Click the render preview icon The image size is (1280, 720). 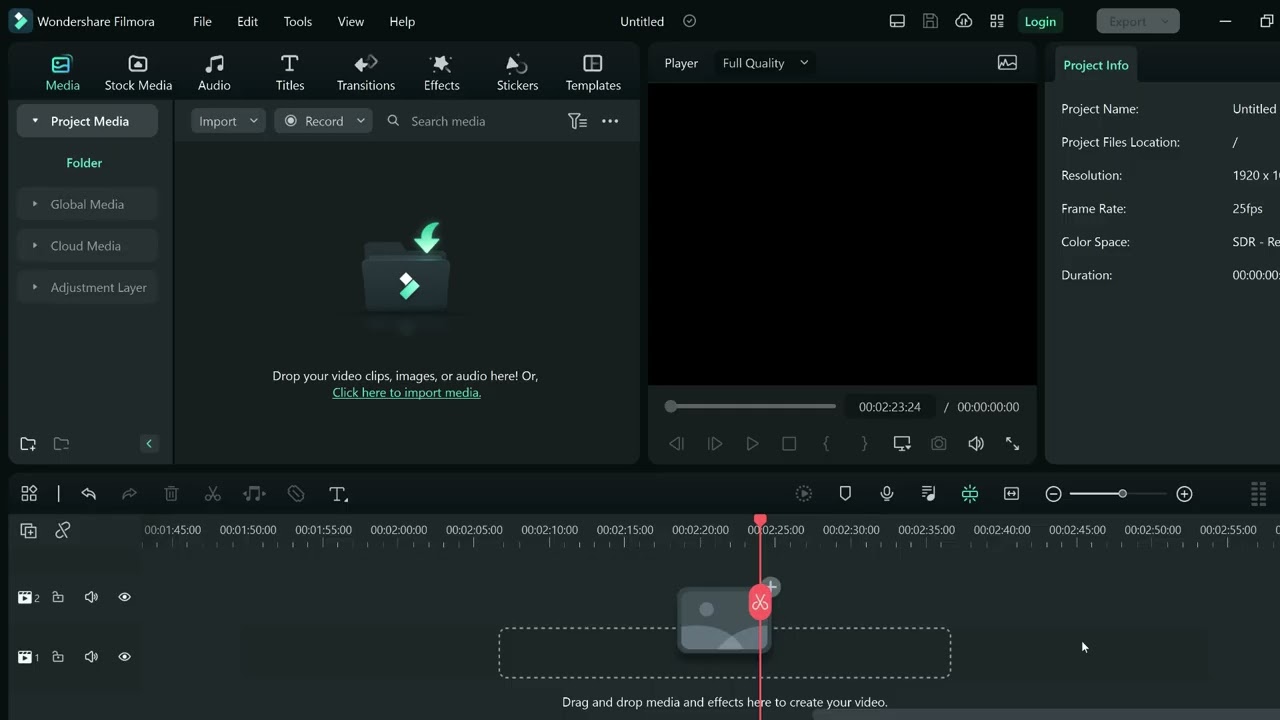(804, 494)
